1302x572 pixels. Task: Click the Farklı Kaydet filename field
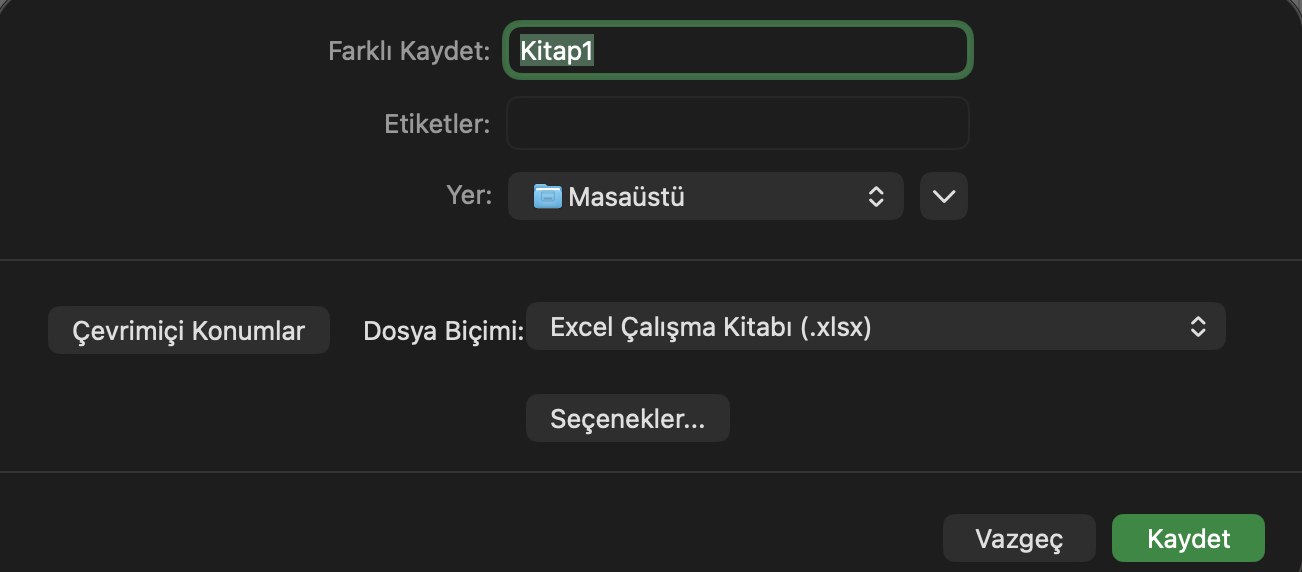(738, 51)
